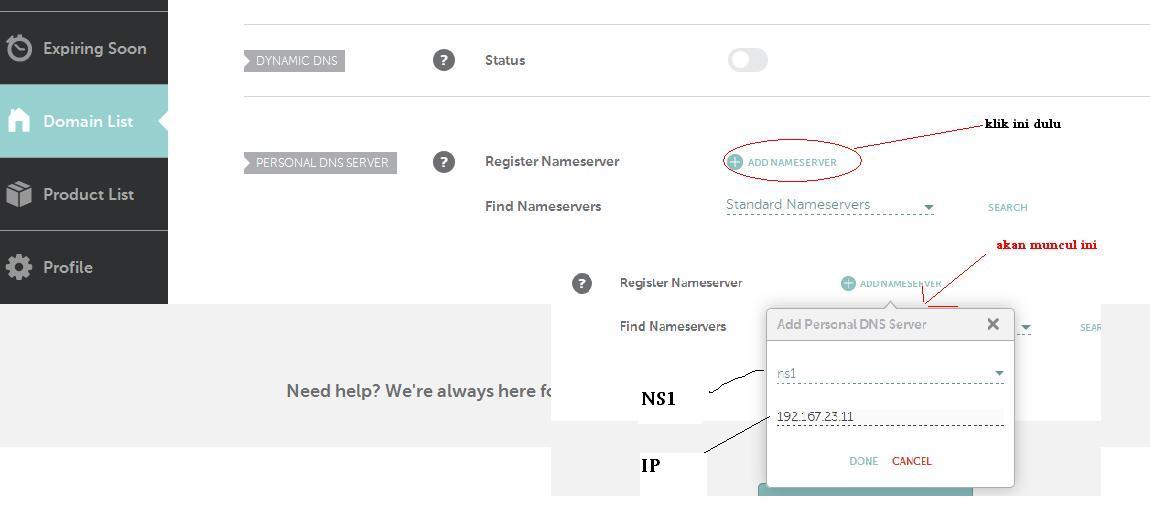
Task: Click question mark icon beside lower Register Nameserver
Action: 581,283
